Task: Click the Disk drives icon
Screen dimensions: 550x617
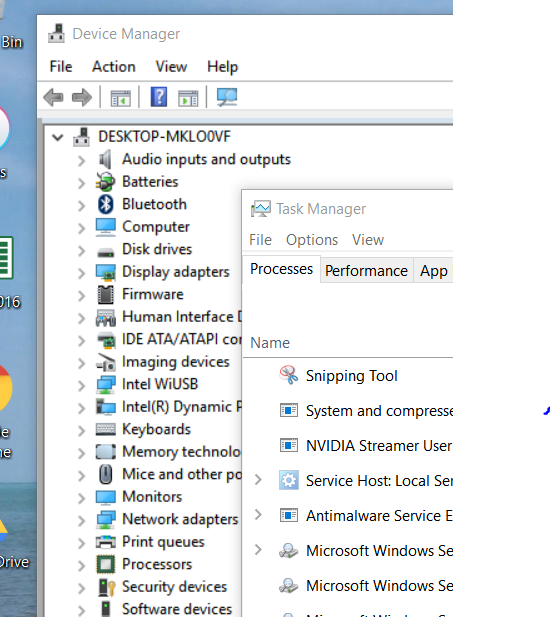Action: (105, 252)
